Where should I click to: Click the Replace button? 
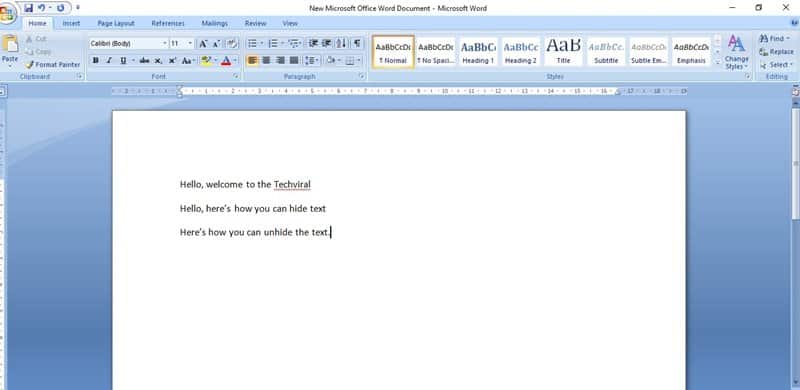(776, 52)
